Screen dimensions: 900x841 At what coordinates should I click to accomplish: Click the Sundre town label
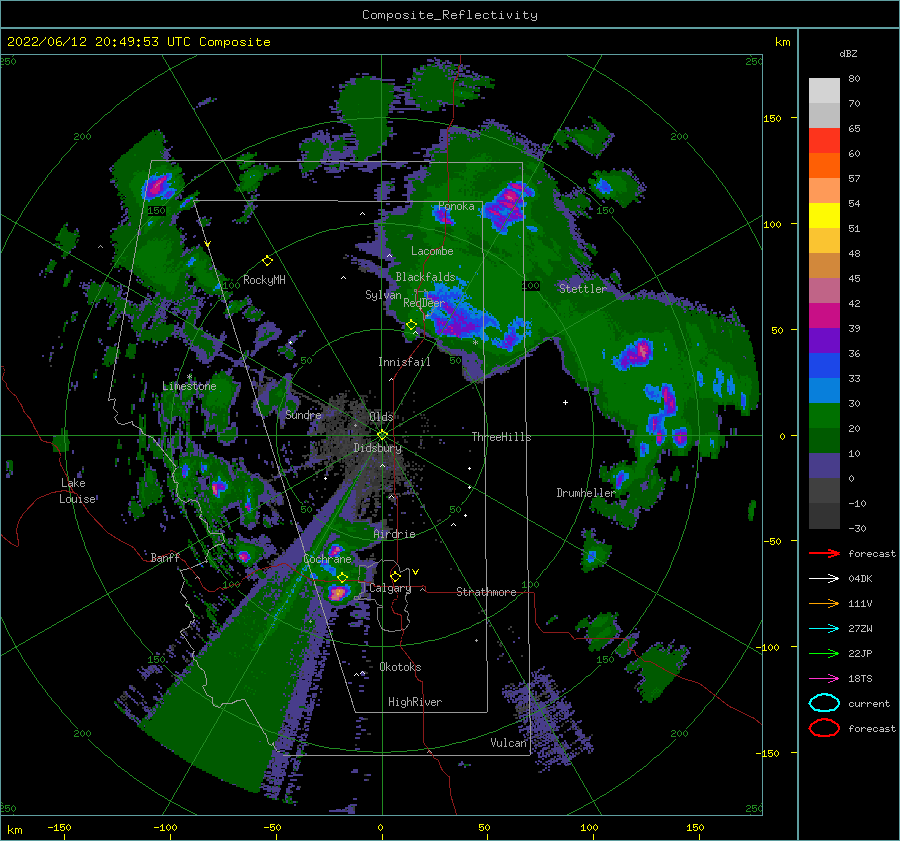[x=303, y=414]
